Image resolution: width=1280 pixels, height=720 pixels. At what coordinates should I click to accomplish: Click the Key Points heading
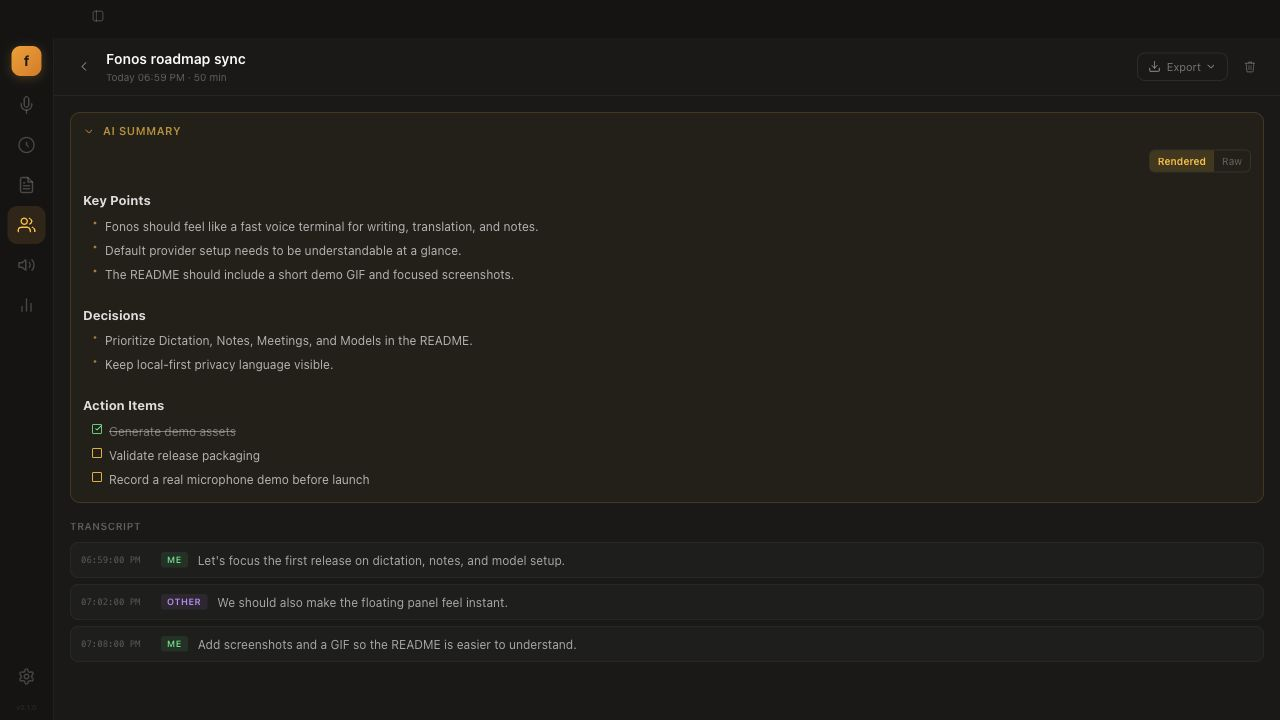pyautogui.click(x=117, y=201)
